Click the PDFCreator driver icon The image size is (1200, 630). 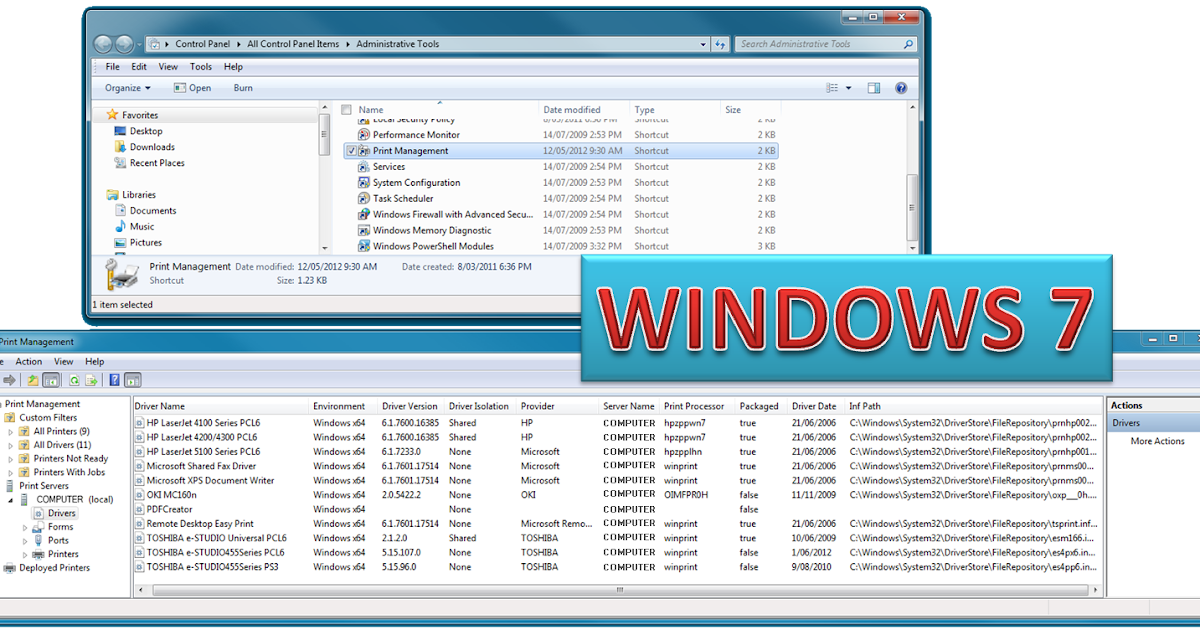(x=139, y=509)
